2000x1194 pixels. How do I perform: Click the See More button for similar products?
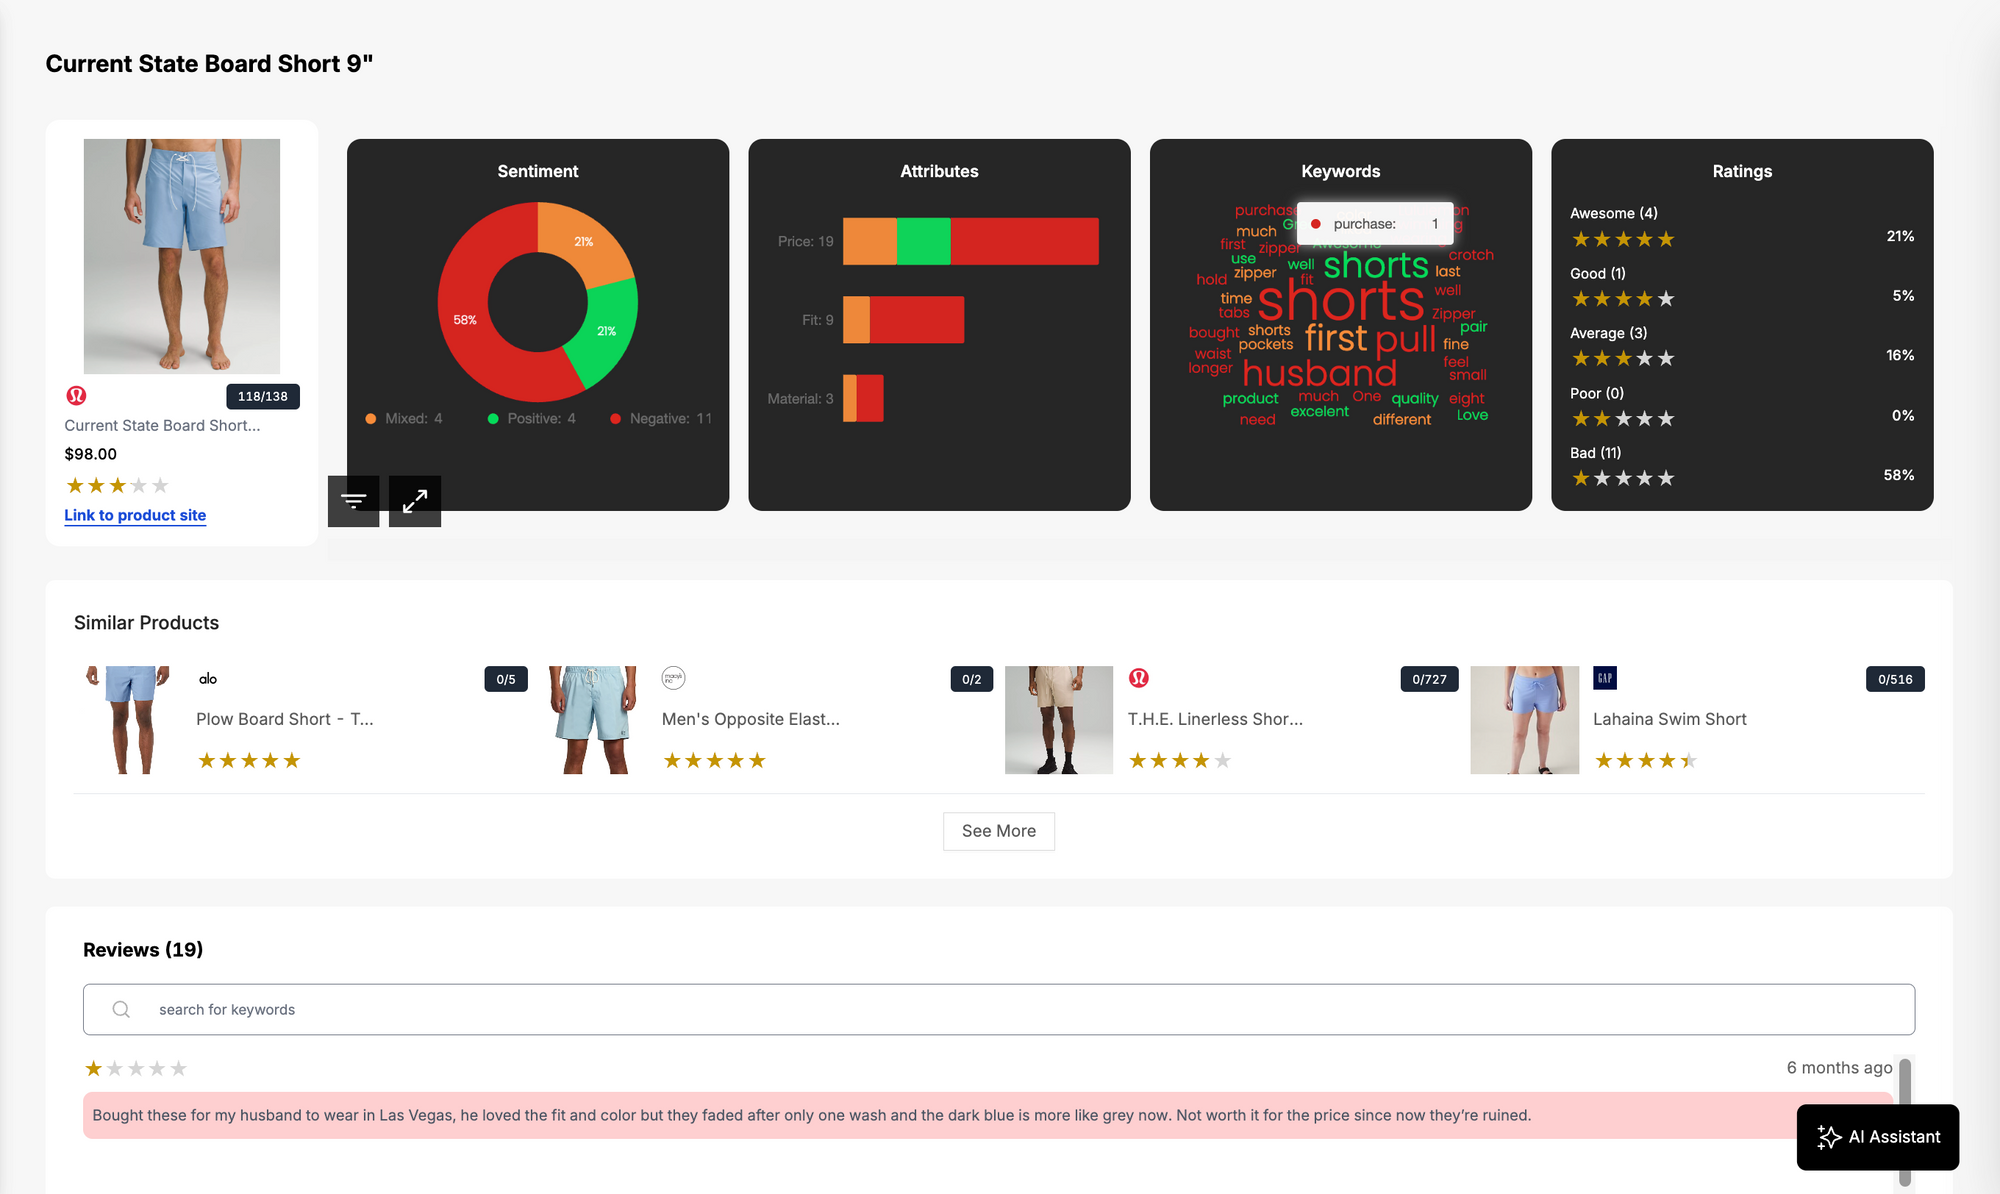pos(999,830)
